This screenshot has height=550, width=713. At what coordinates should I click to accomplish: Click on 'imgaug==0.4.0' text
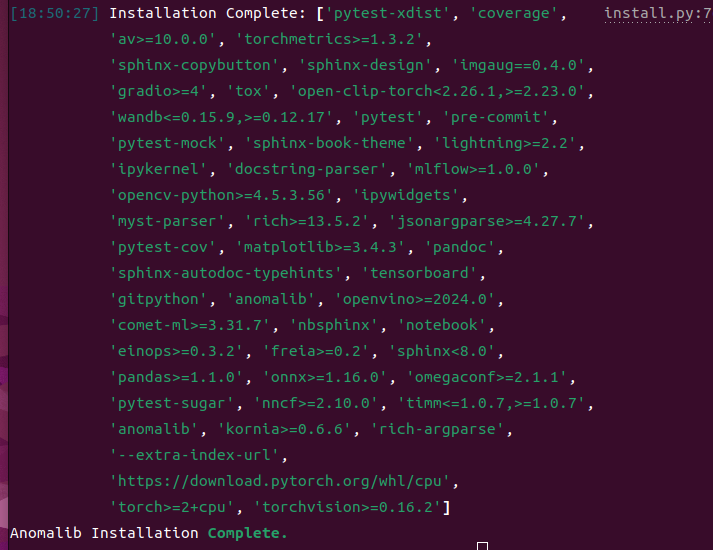[521, 66]
